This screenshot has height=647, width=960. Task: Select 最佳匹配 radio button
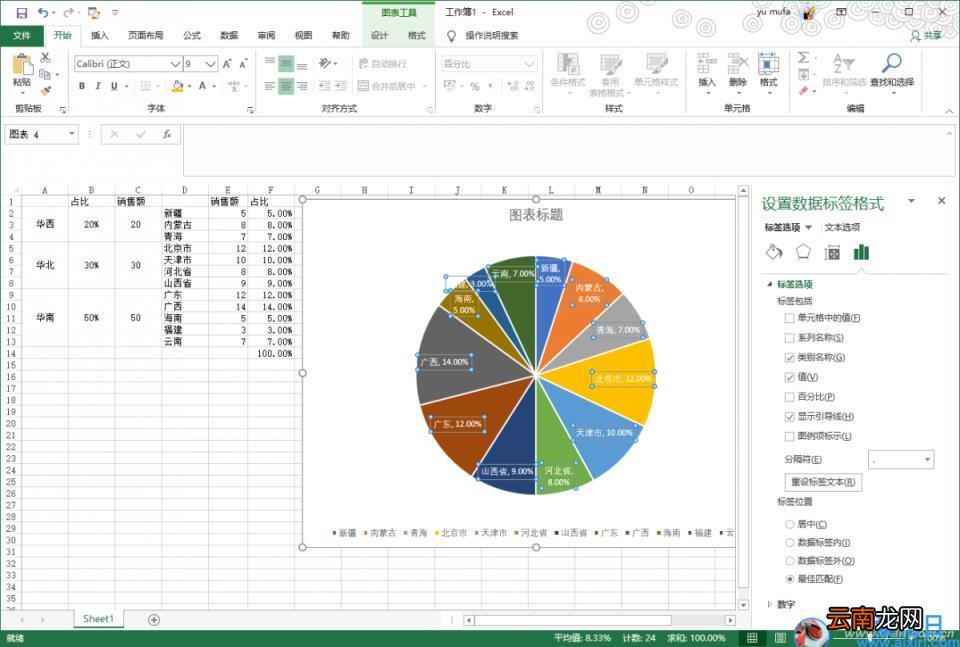[789, 579]
